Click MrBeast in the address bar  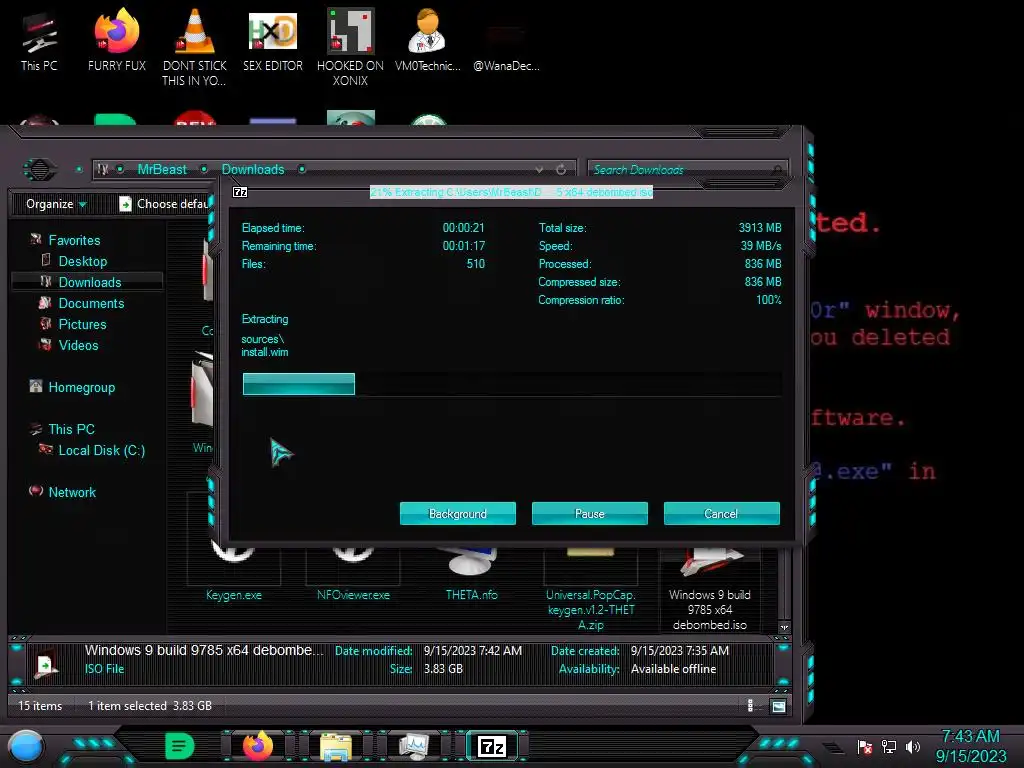[x=162, y=169]
